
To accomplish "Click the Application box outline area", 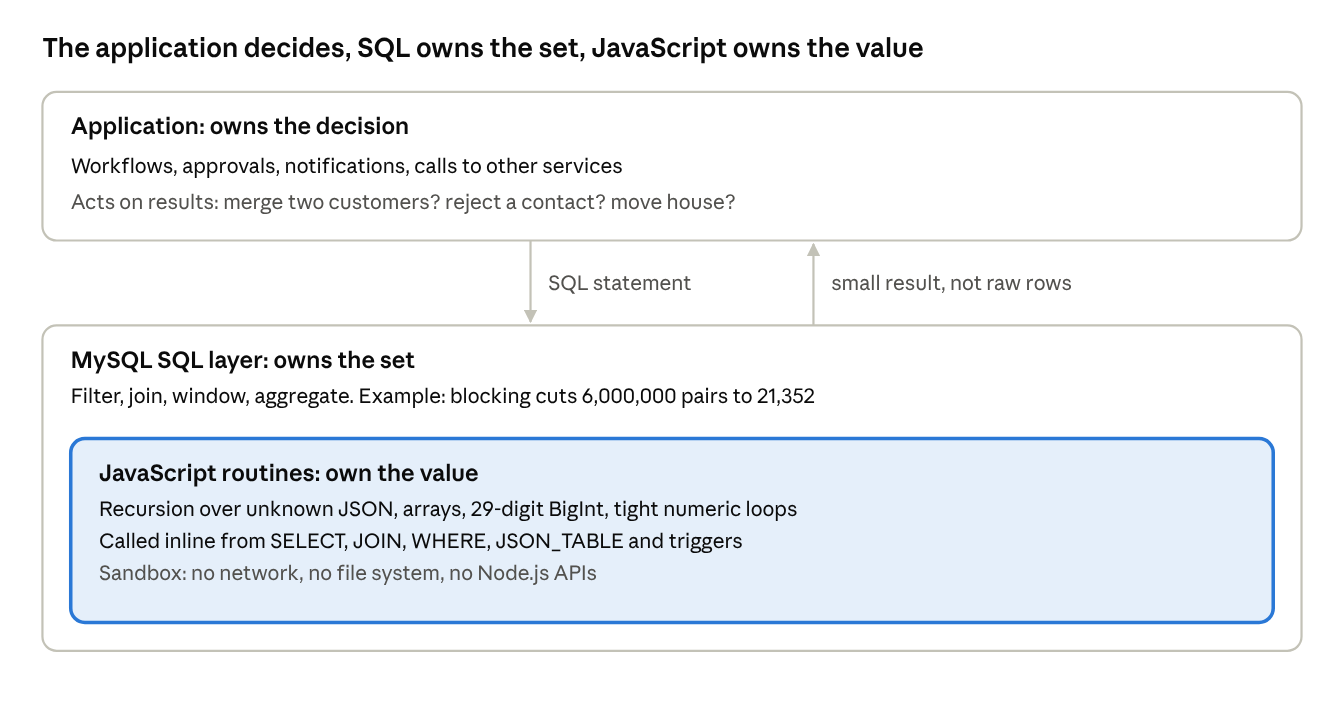I will 672,166.
